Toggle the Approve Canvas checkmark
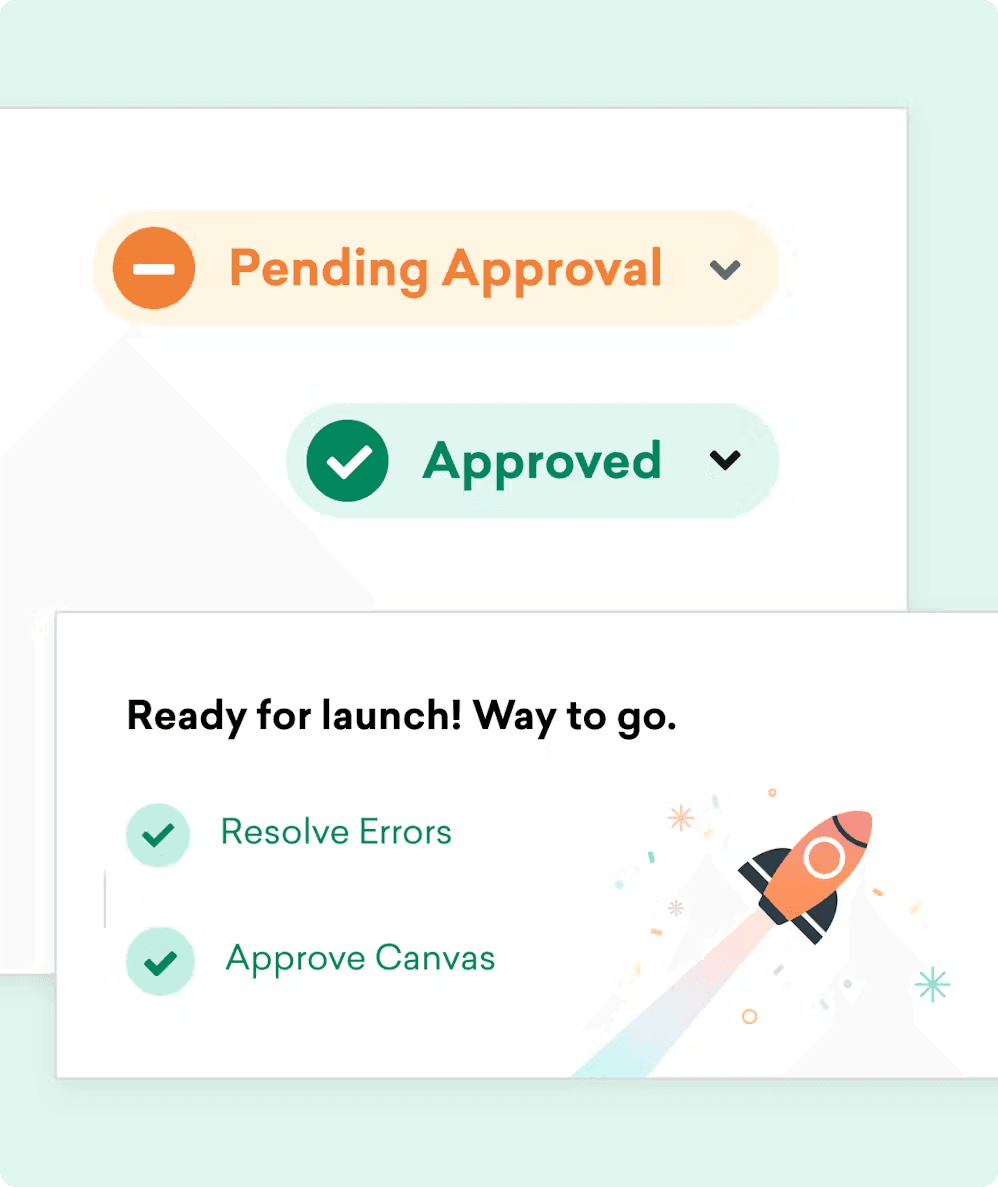The width and height of the screenshot is (998, 1187). click(x=160, y=961)
